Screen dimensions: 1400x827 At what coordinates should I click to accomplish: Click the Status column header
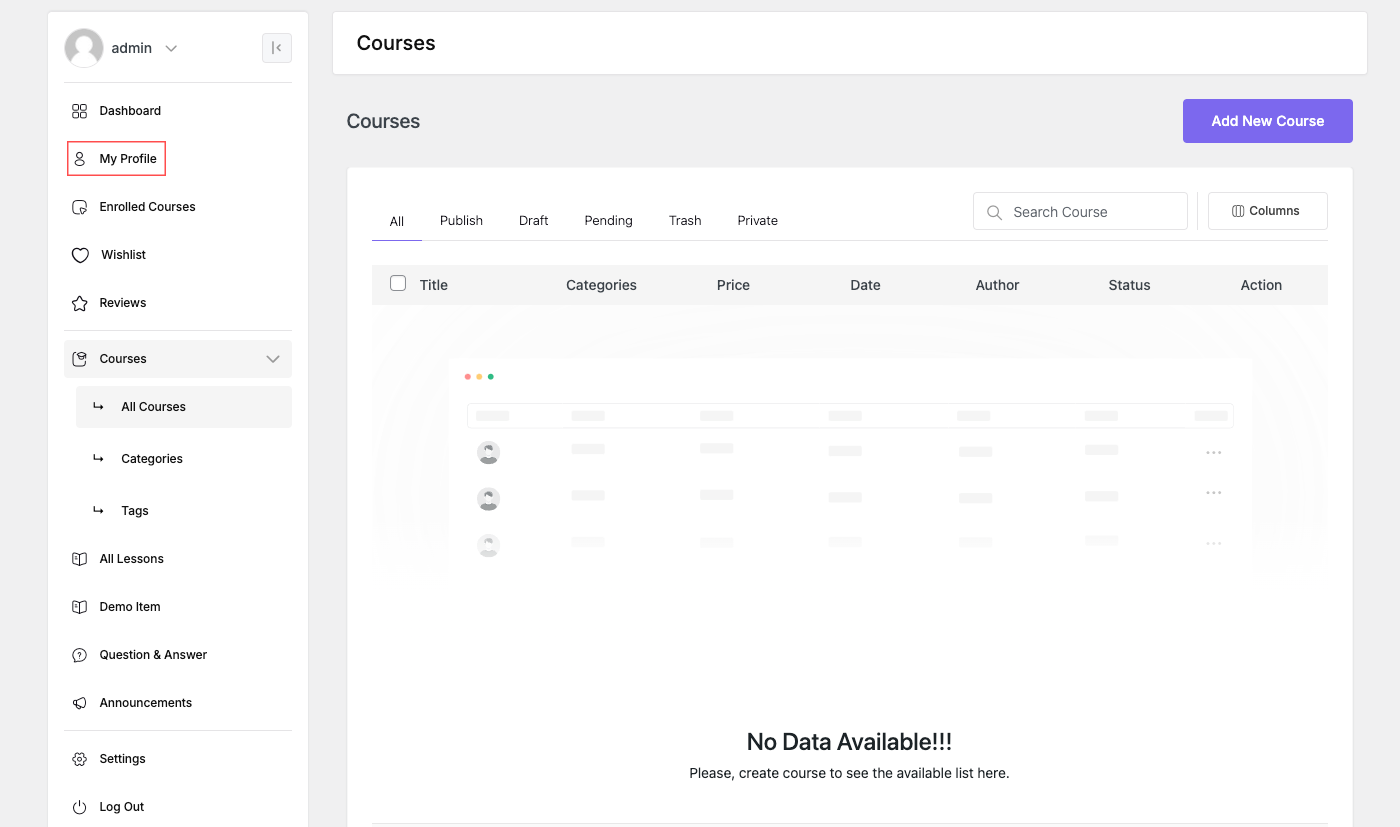(x=1129, y=285)
